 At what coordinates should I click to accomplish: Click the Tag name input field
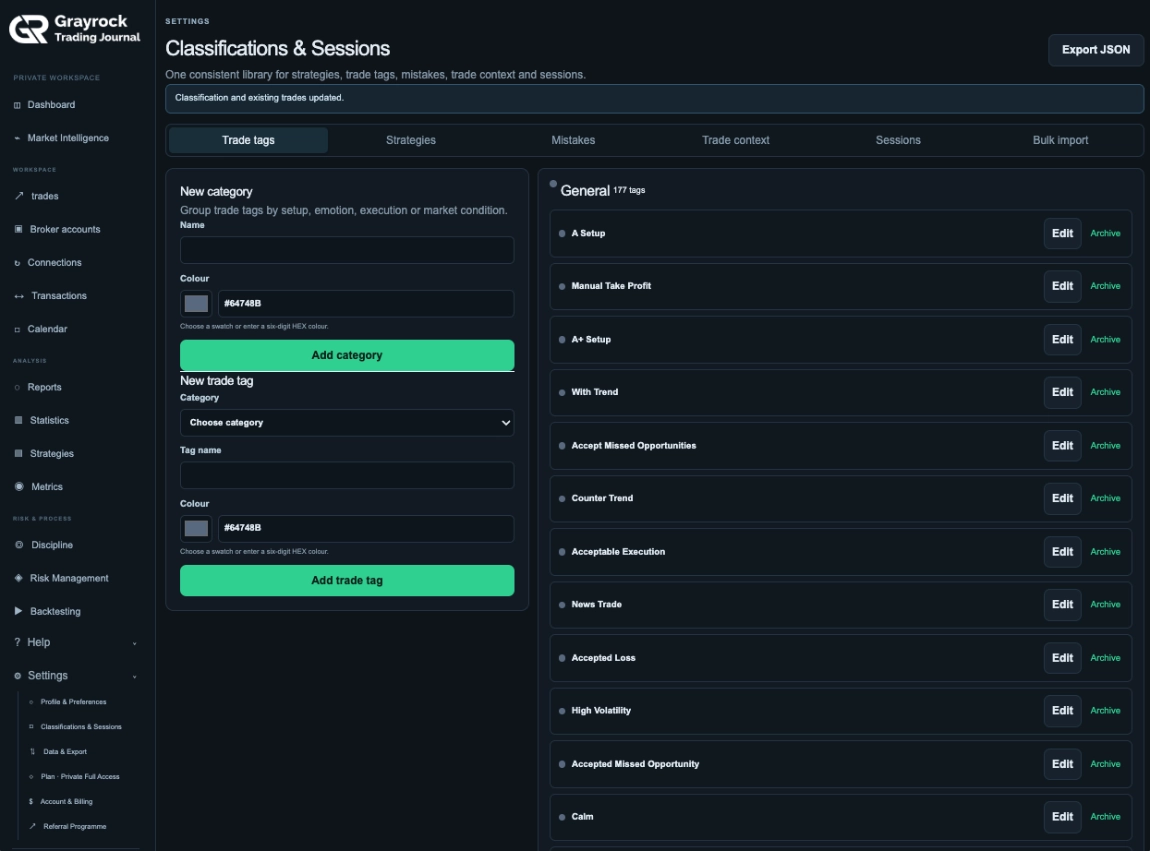(347, 475)
